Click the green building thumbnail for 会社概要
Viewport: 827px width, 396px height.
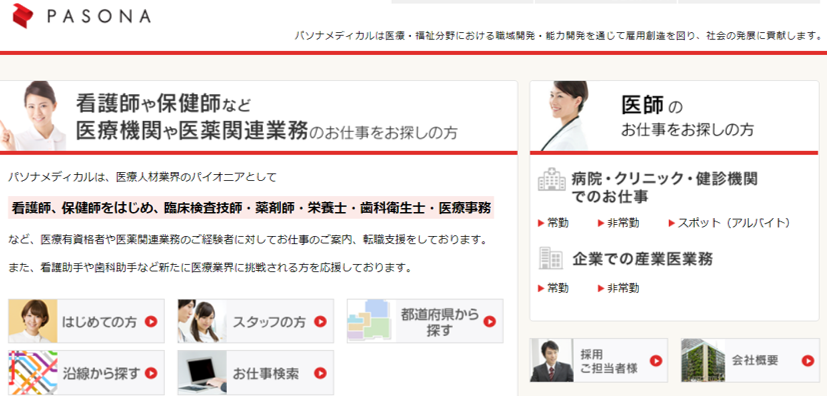[703, 361]
